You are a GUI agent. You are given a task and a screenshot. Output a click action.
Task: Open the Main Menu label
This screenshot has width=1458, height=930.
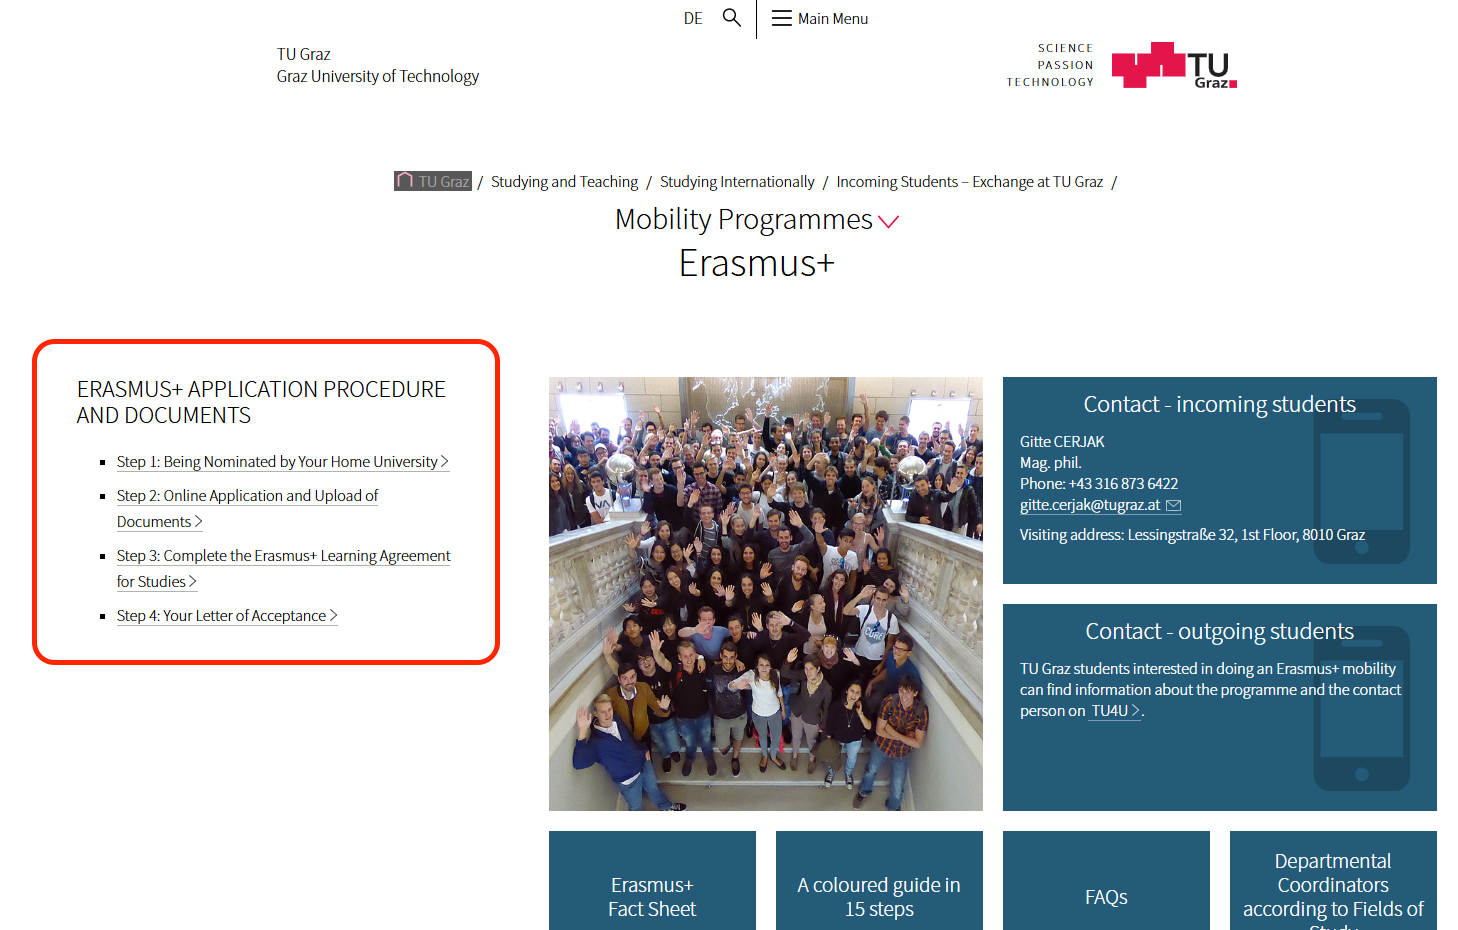coord(833,18)
